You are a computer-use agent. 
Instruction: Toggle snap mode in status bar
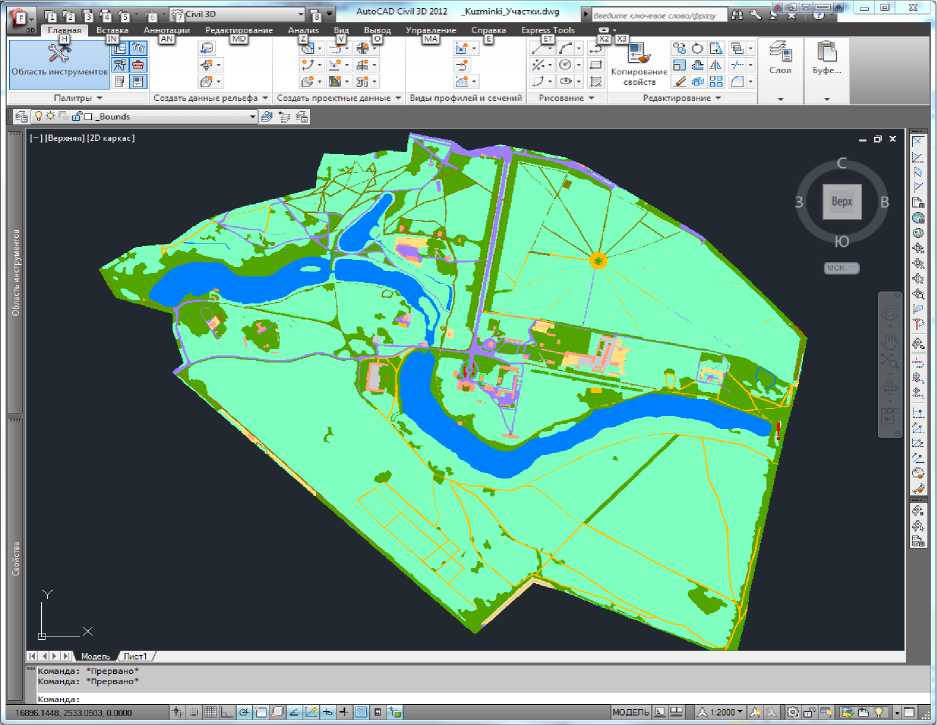(194, 713)
